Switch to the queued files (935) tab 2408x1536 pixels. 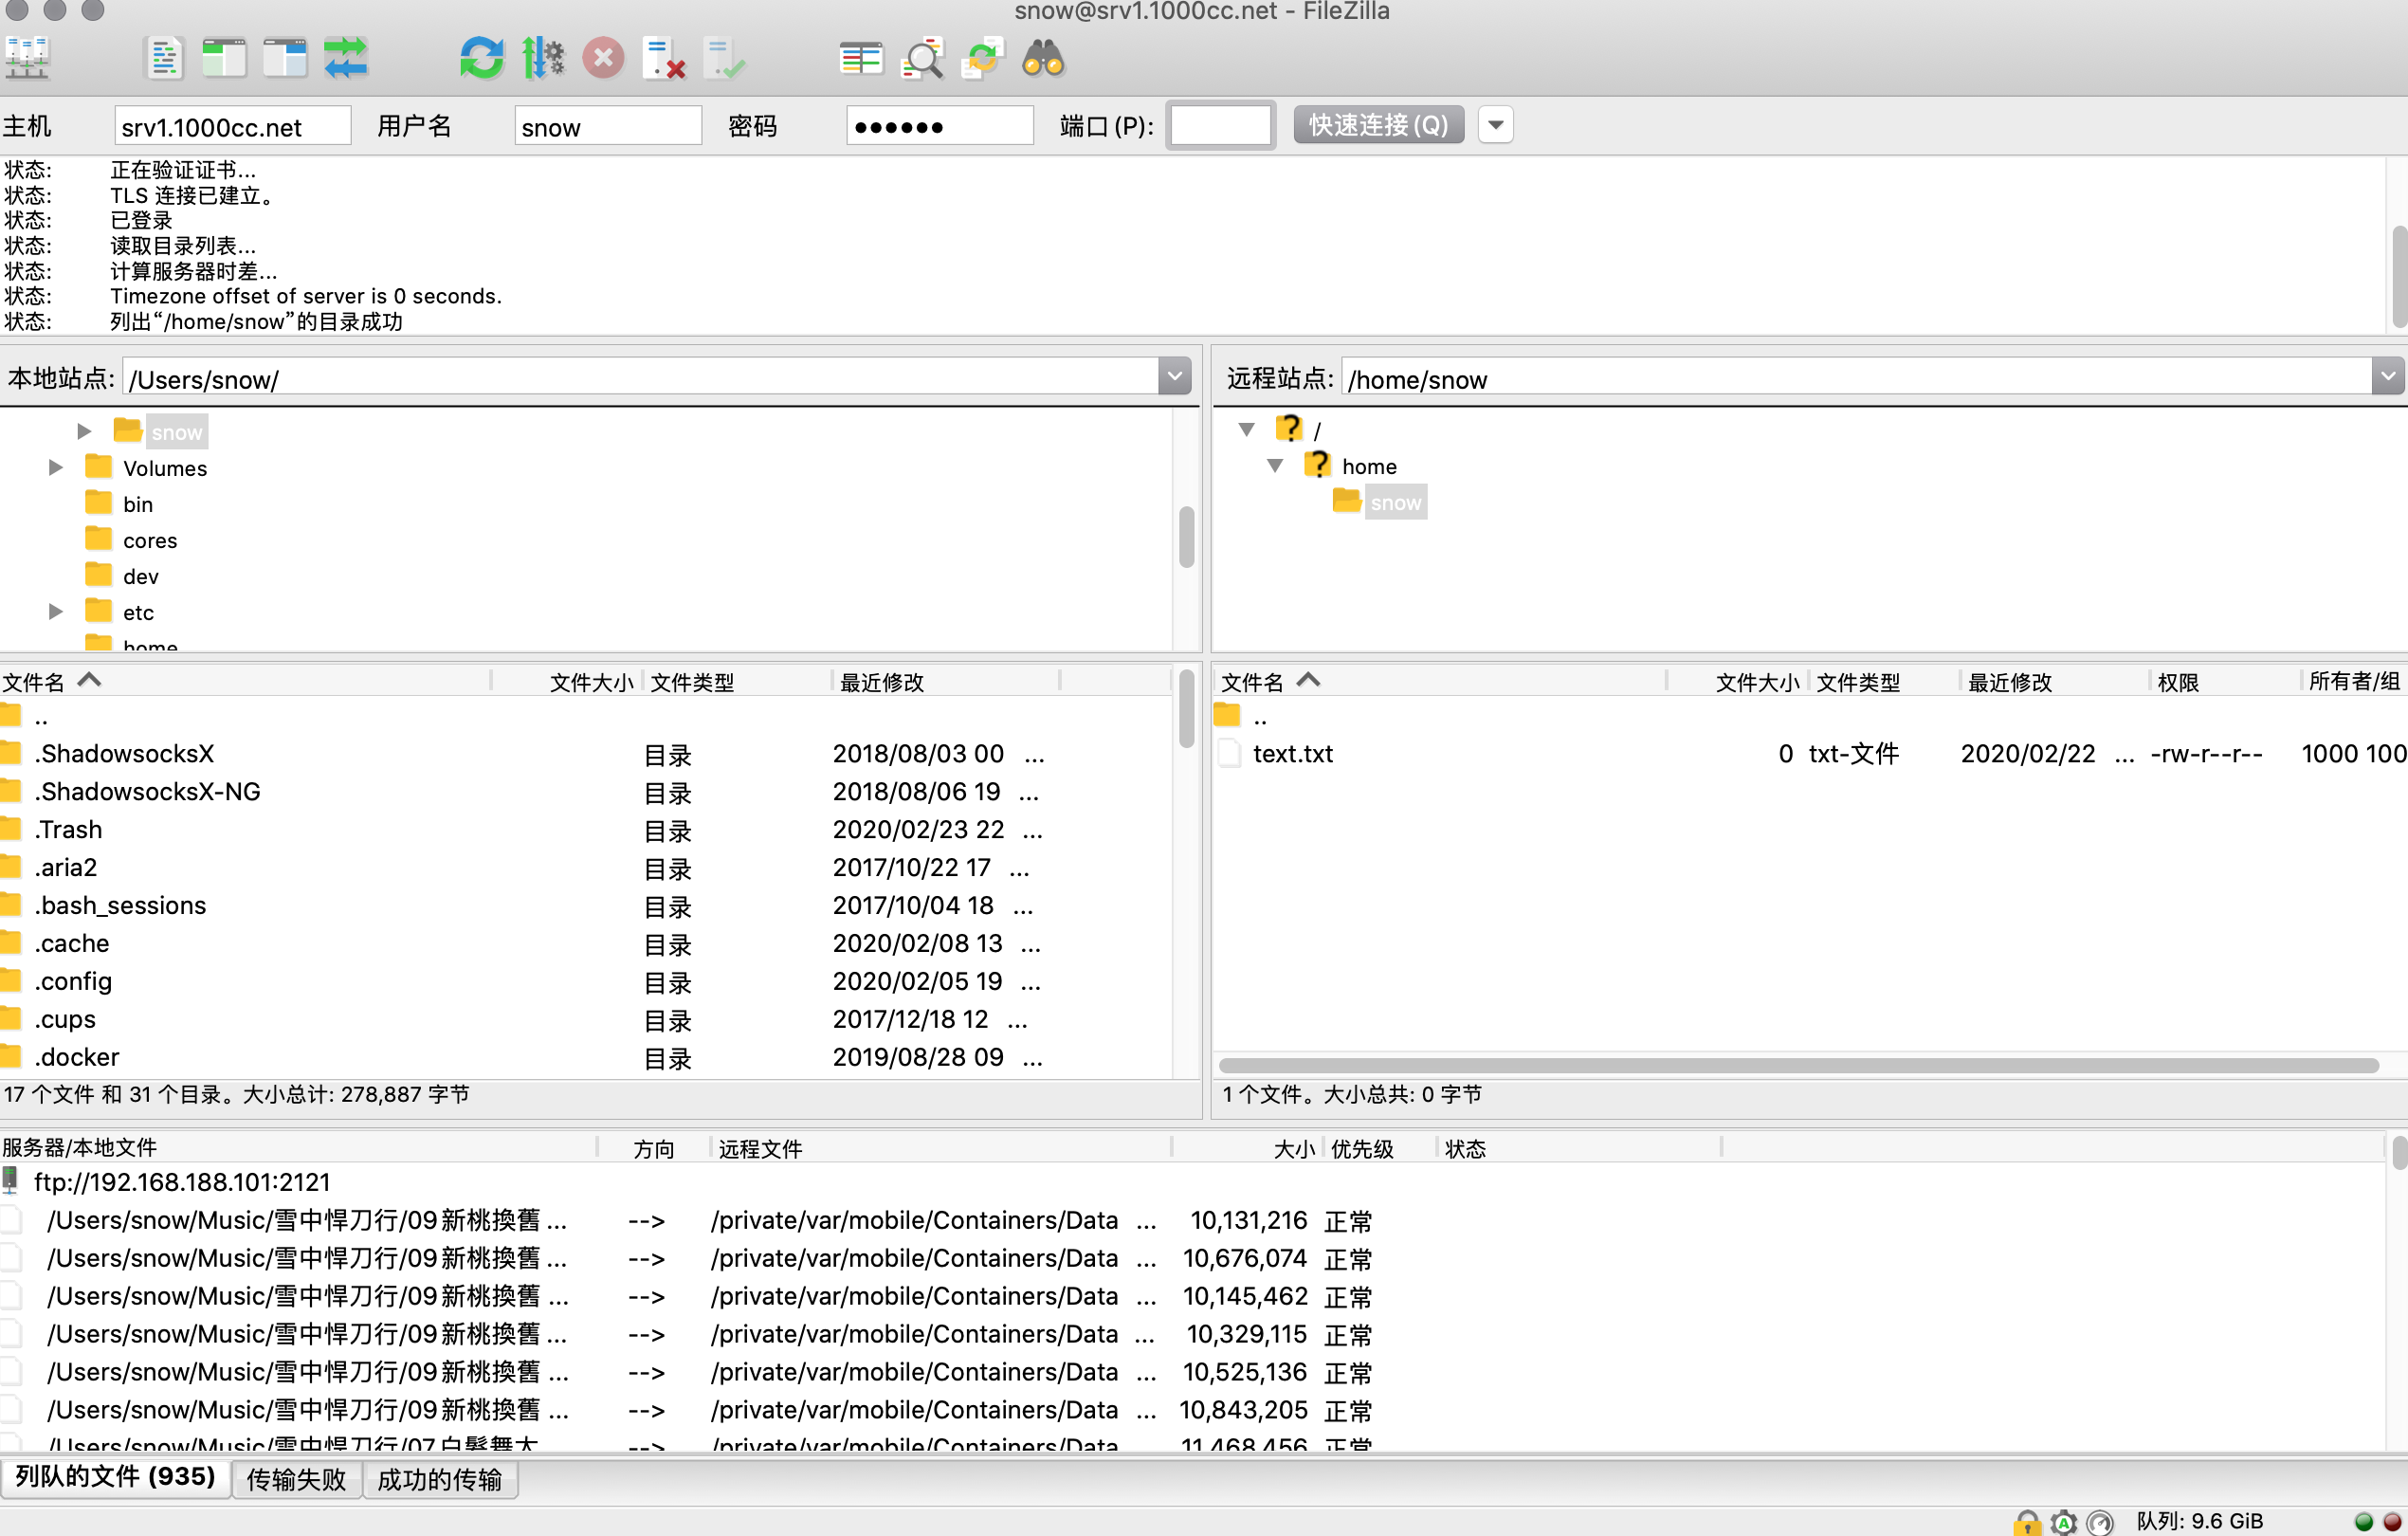click(115, 1477)
